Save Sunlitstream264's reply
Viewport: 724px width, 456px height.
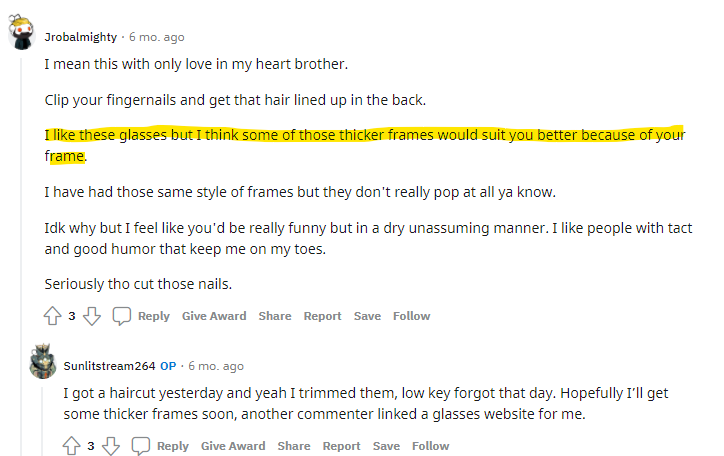[386, 446]
